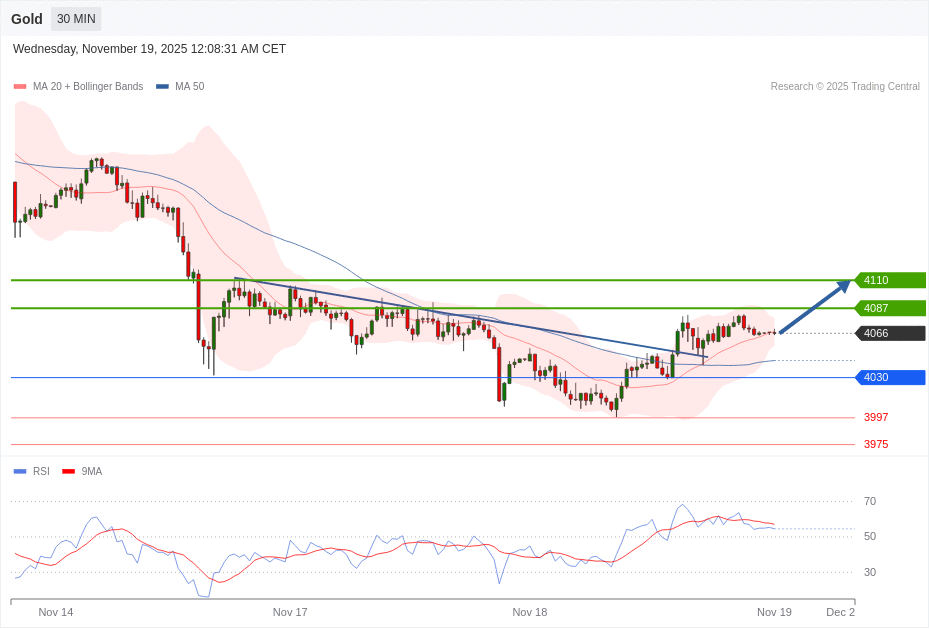Screen dimensions: 929x629
Task: Expand the Nov 19 axis label options
Action: 774,612
